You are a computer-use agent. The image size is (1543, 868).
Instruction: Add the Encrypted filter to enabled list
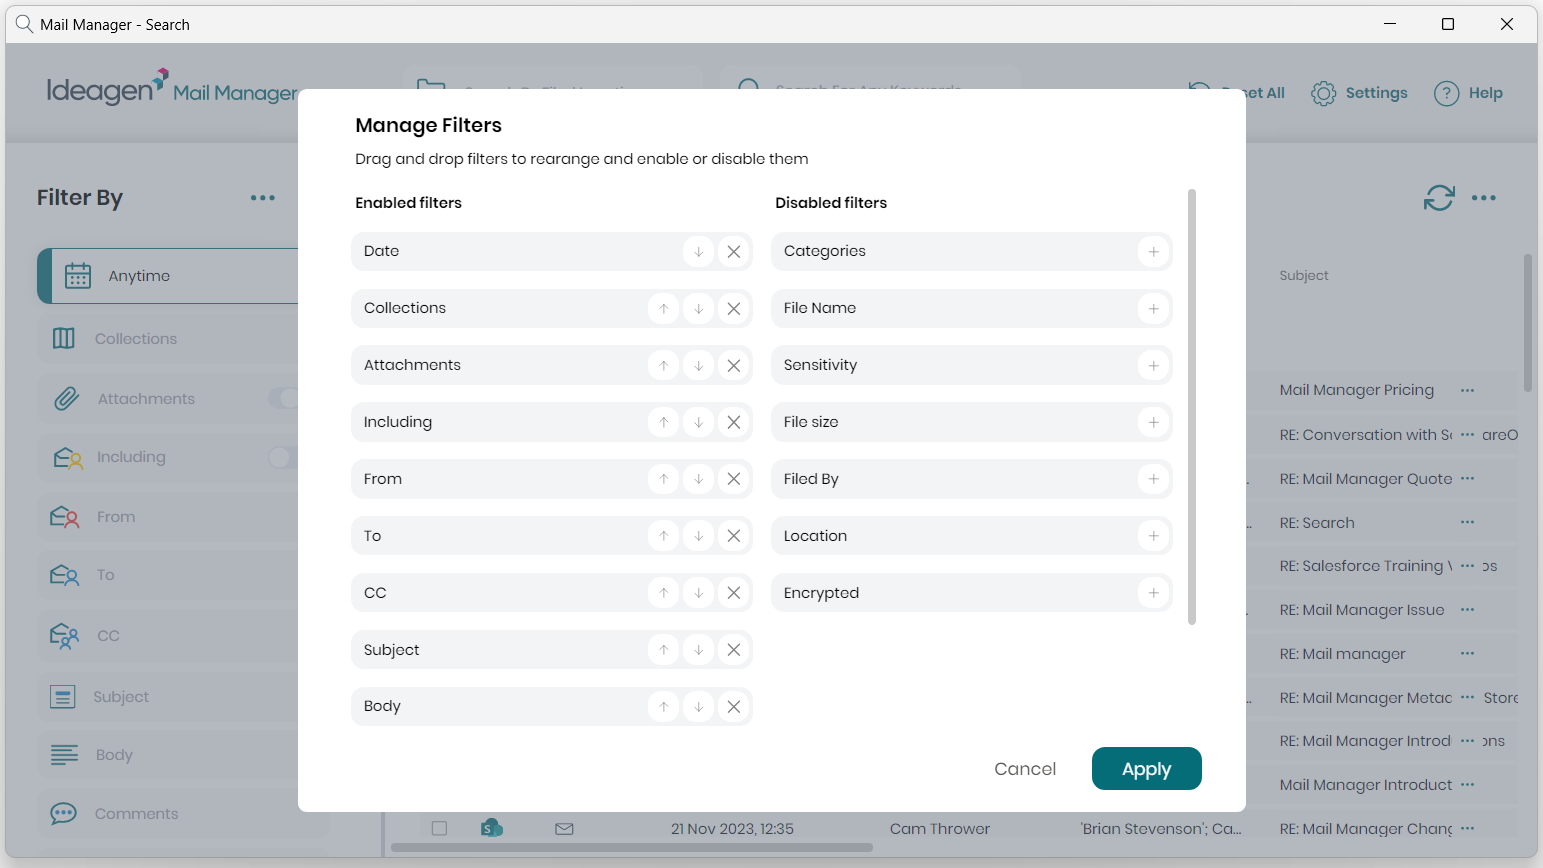pos(1153,593)
